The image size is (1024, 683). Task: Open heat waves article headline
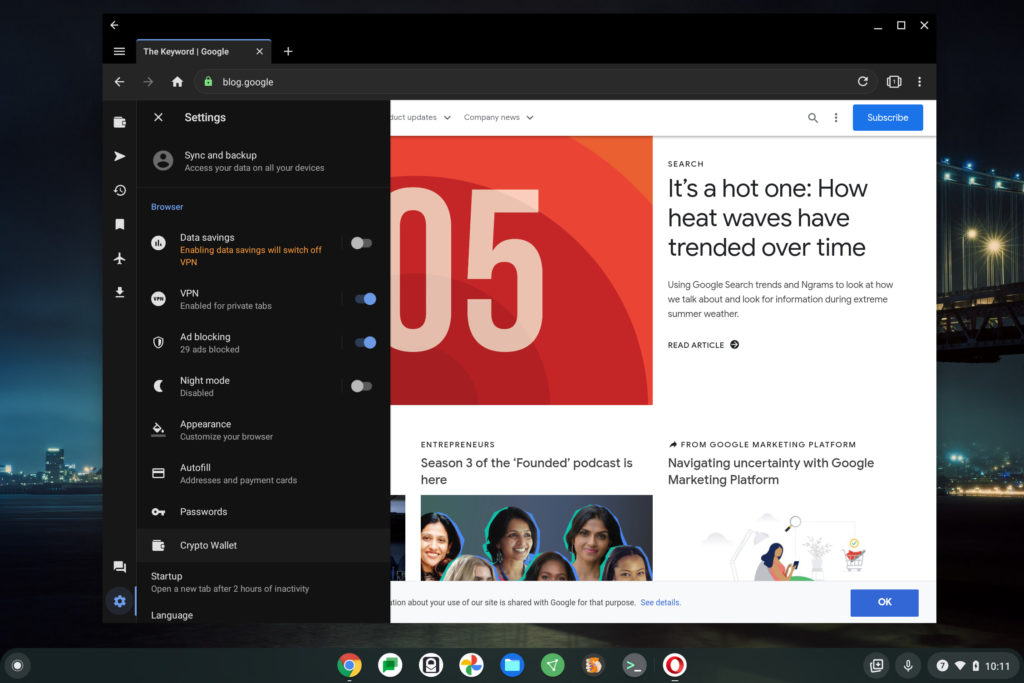tap(767, 218)
